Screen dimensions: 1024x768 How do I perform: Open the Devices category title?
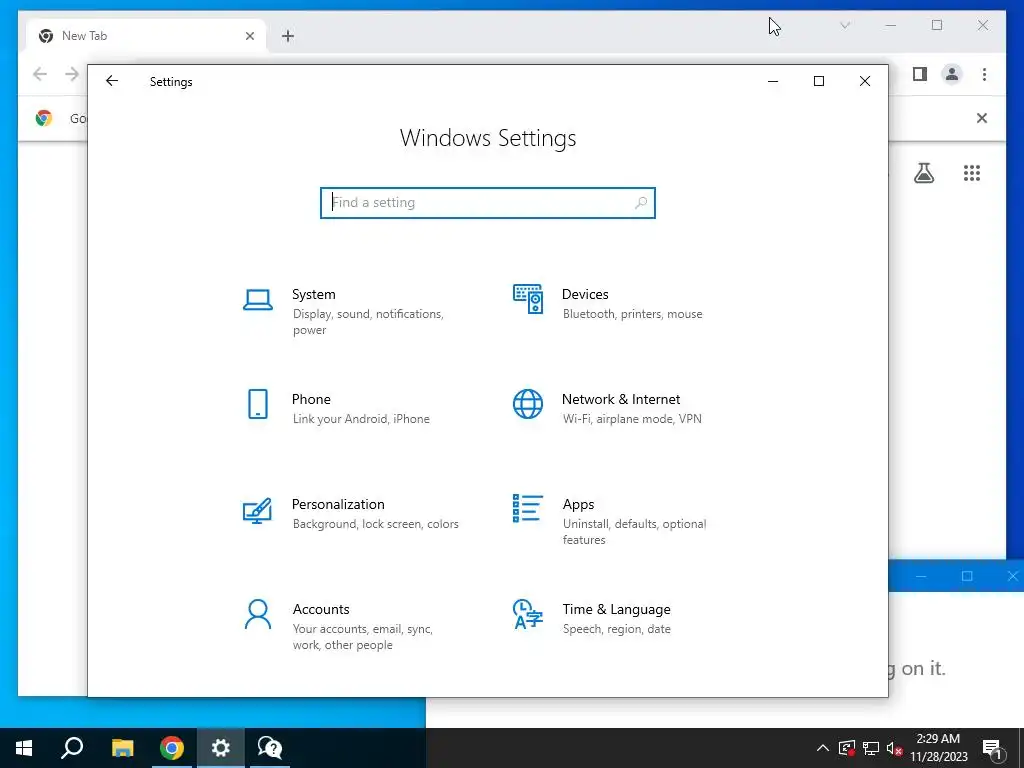585,295
